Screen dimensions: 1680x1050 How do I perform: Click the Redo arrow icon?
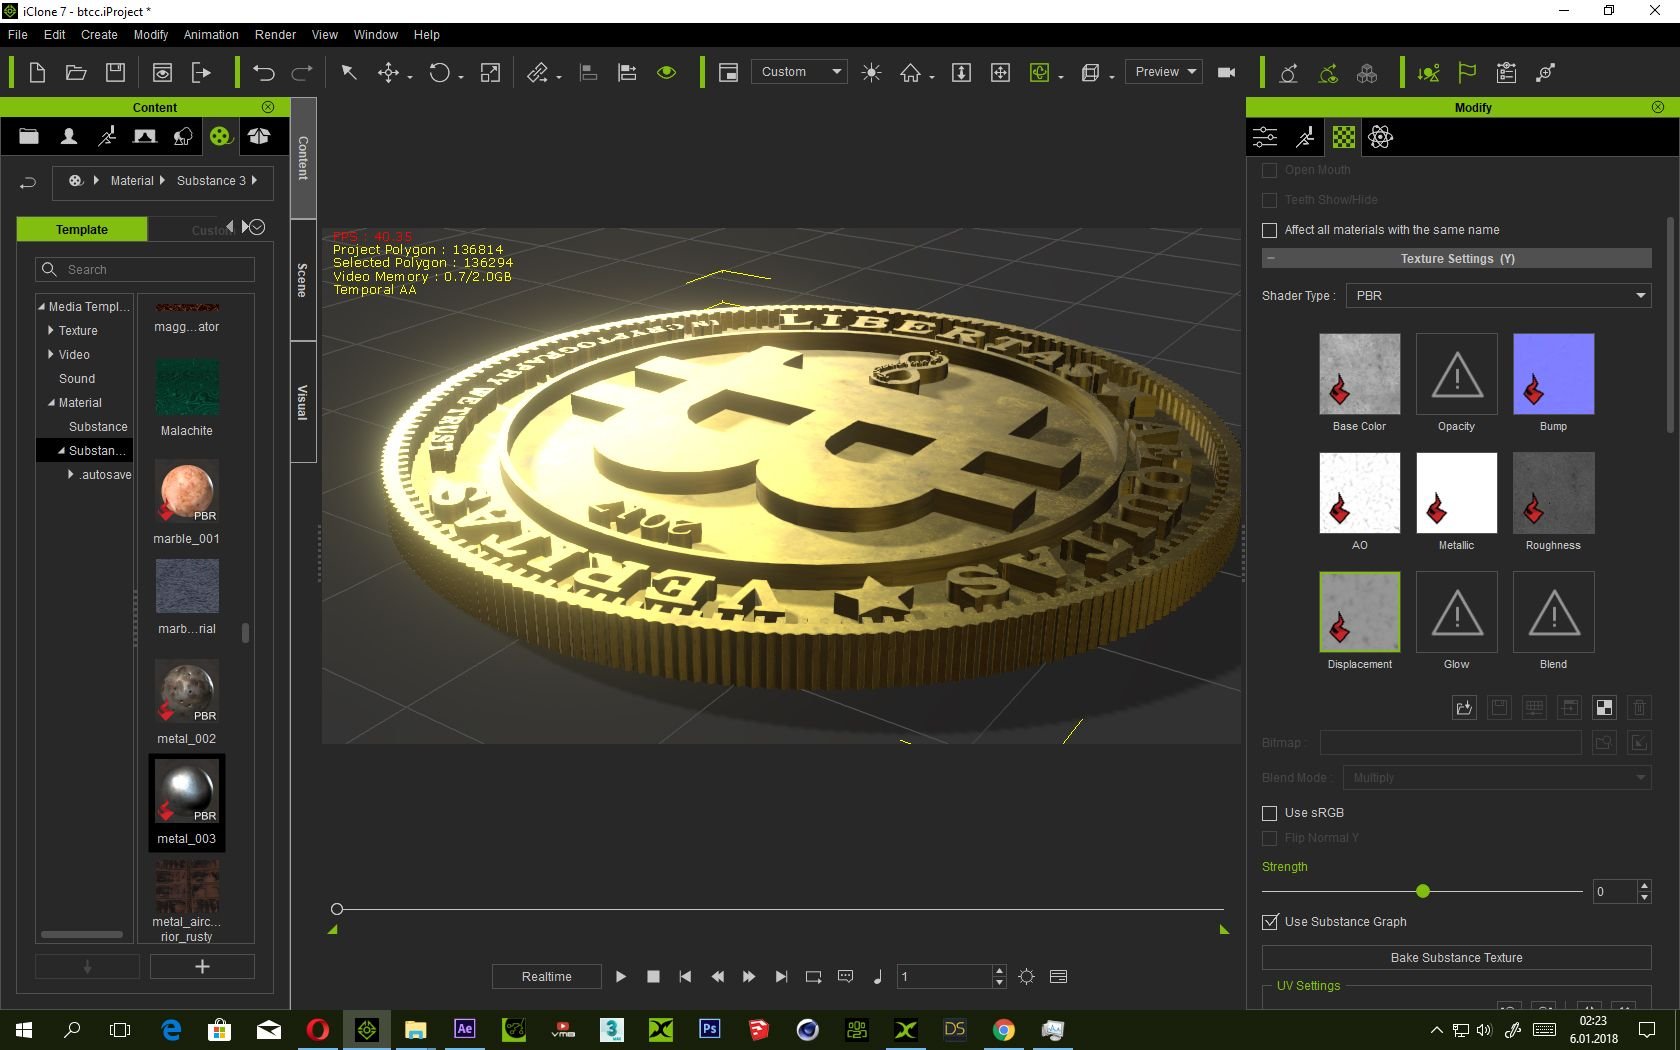tap(302, 72)
